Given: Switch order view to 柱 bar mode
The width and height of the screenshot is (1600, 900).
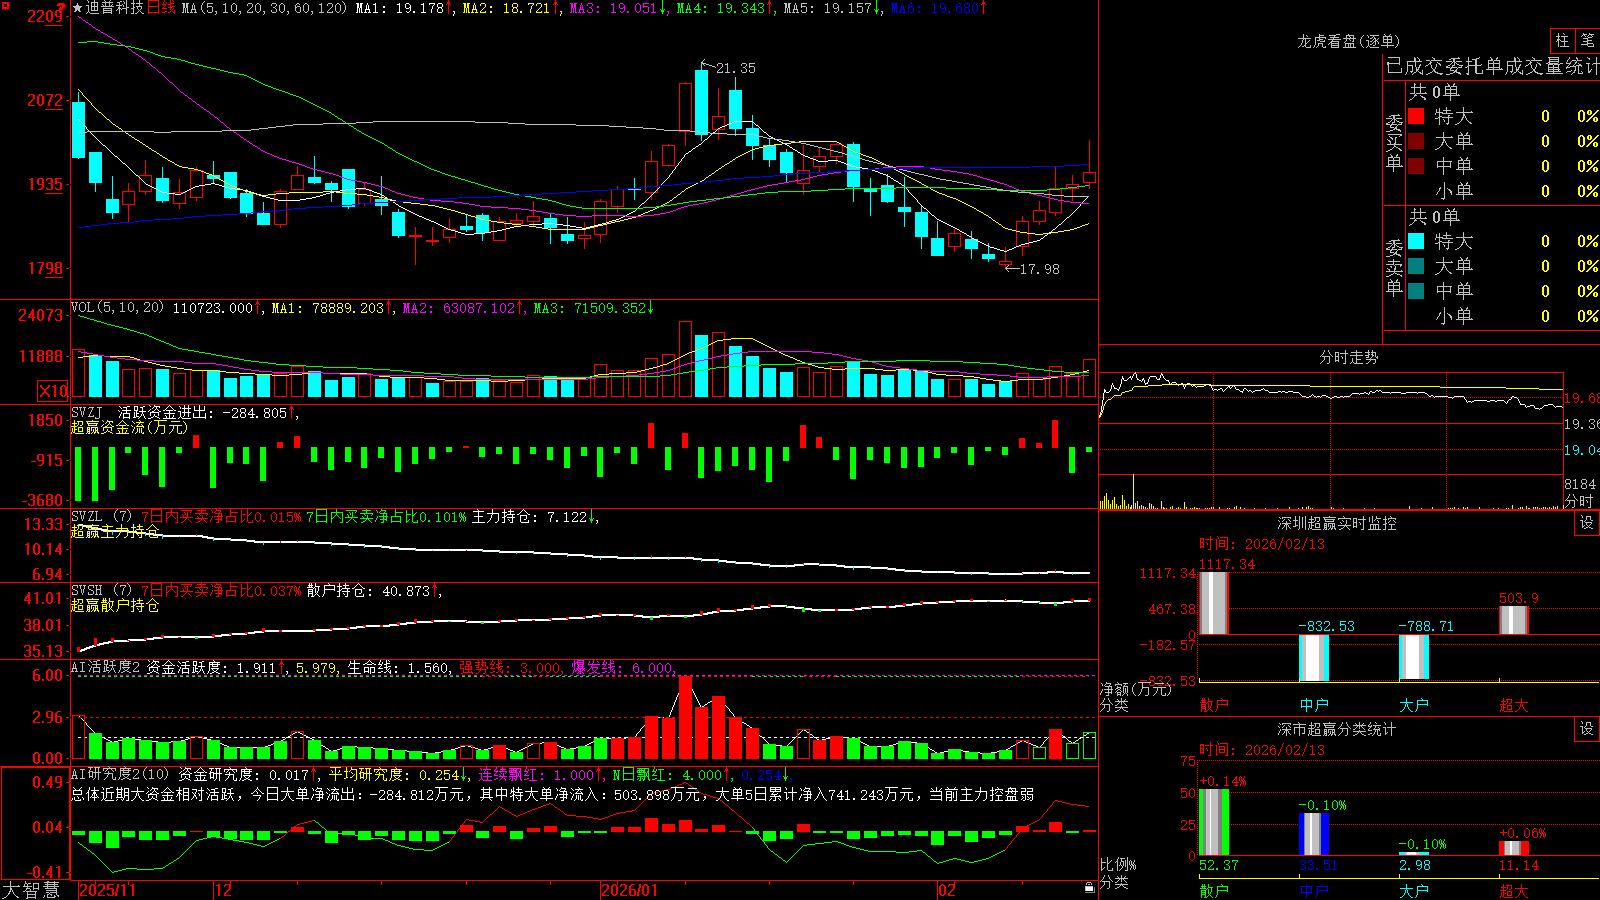Looking at the screenshot, I should [1562, 41].
